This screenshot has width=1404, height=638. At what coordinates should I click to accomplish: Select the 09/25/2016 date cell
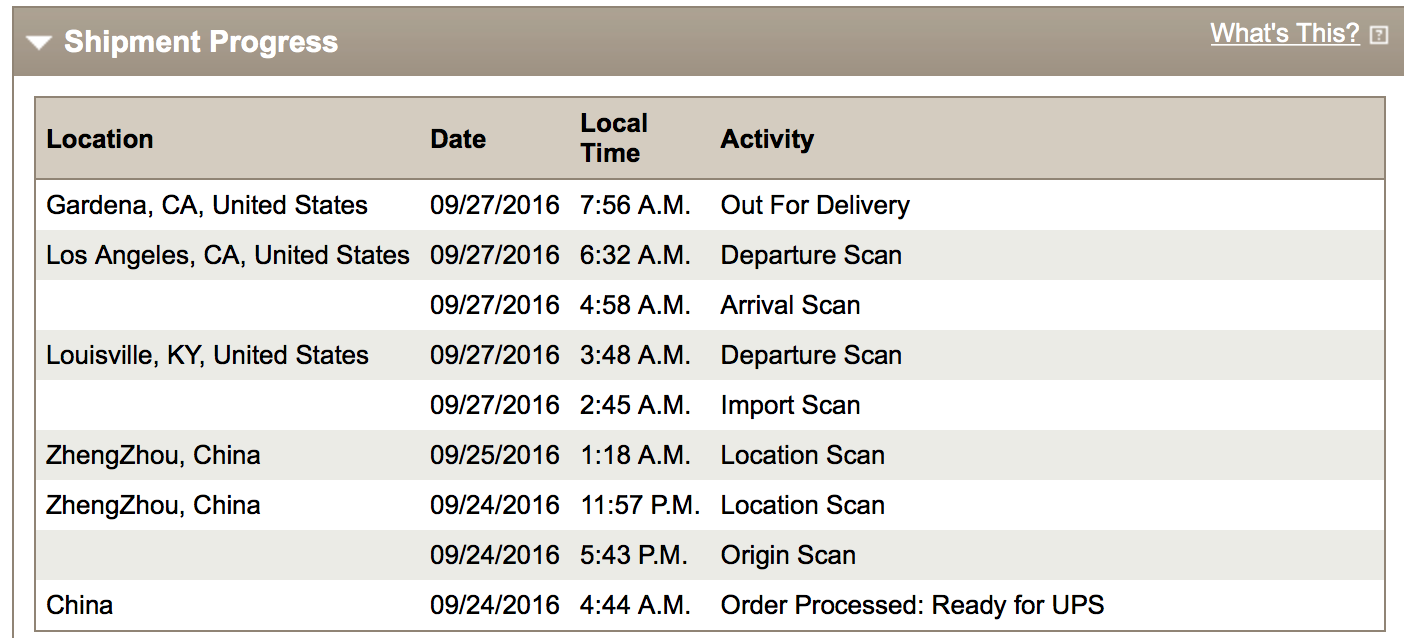click(x=495, y=455)
